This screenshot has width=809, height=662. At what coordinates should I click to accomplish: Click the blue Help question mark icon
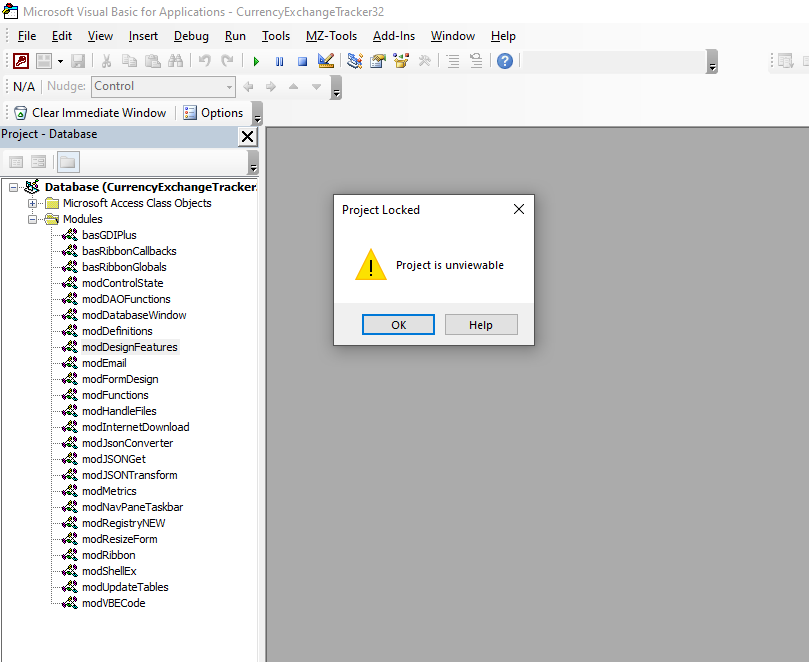tap(505, 61)
